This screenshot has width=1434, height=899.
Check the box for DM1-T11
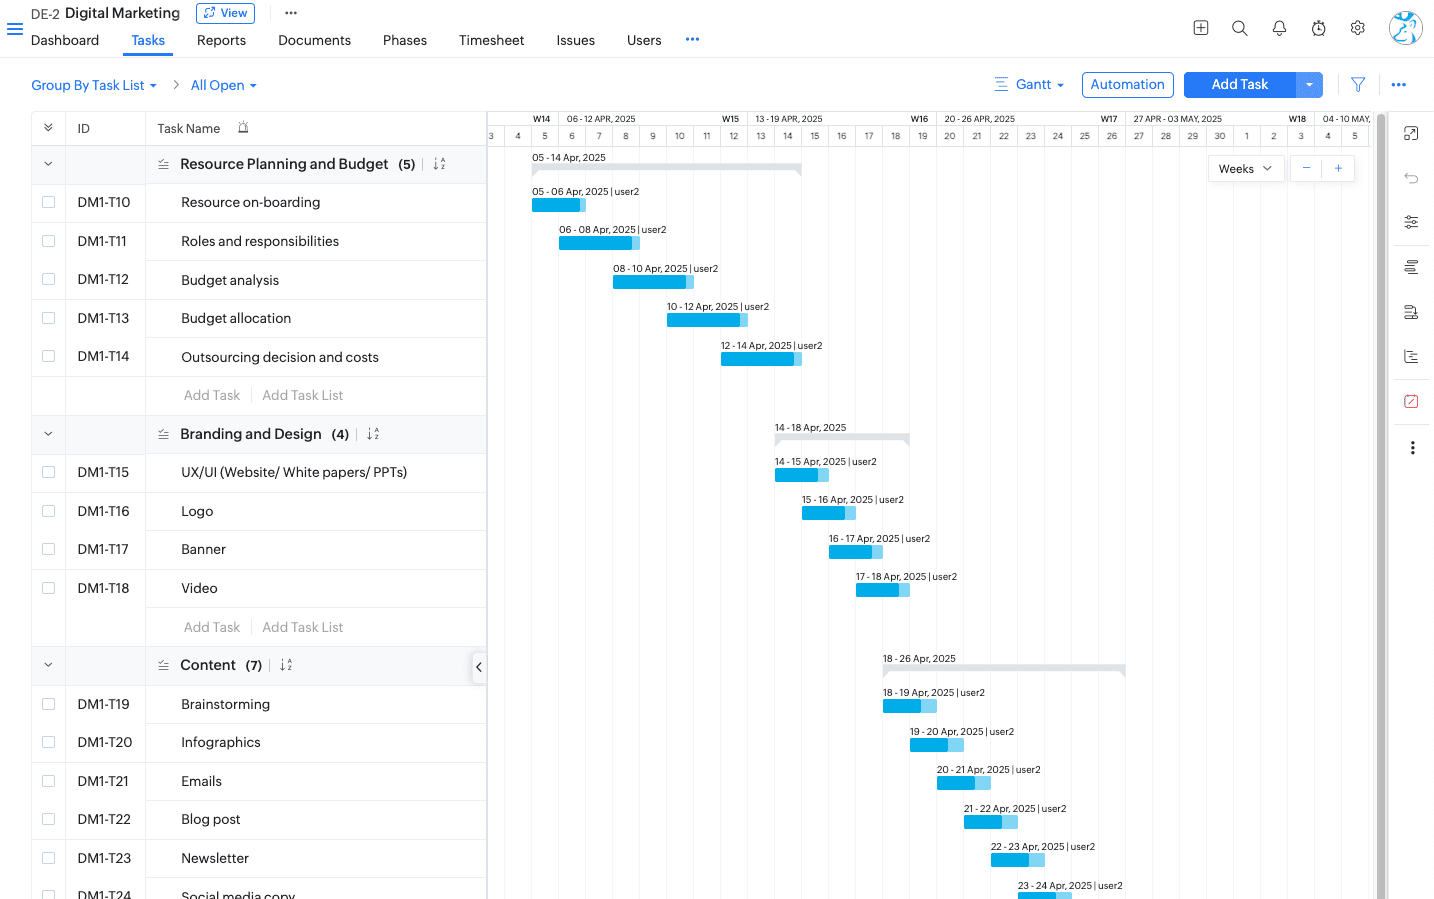point(48,241)
